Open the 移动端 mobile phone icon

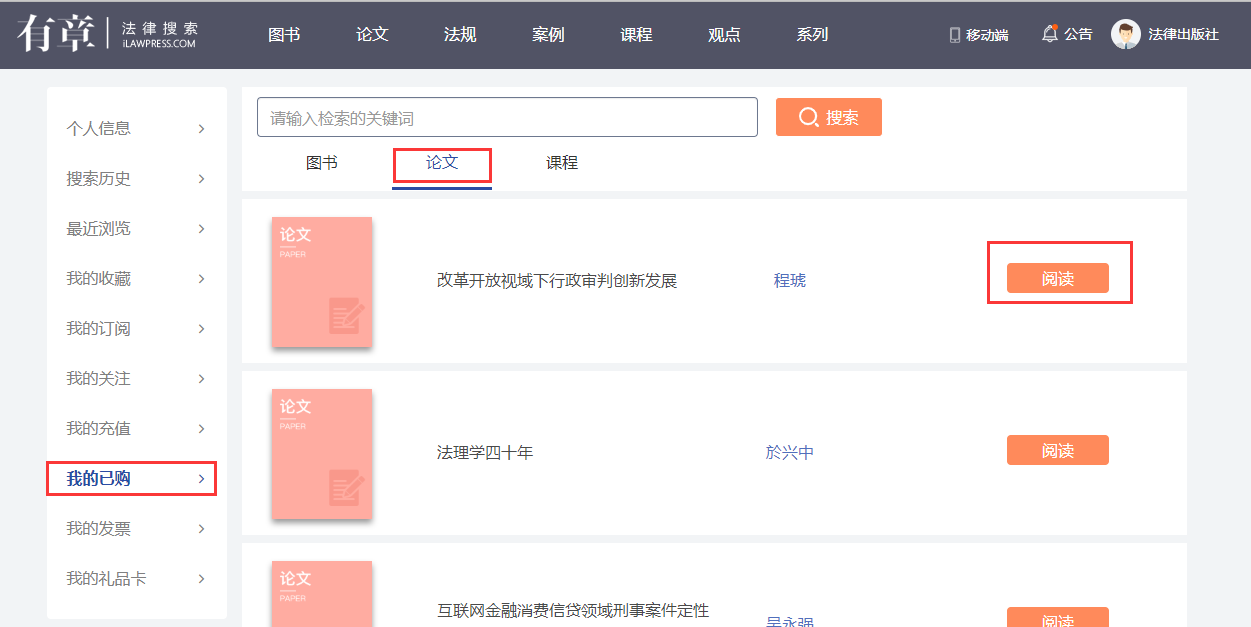(954, 35)
